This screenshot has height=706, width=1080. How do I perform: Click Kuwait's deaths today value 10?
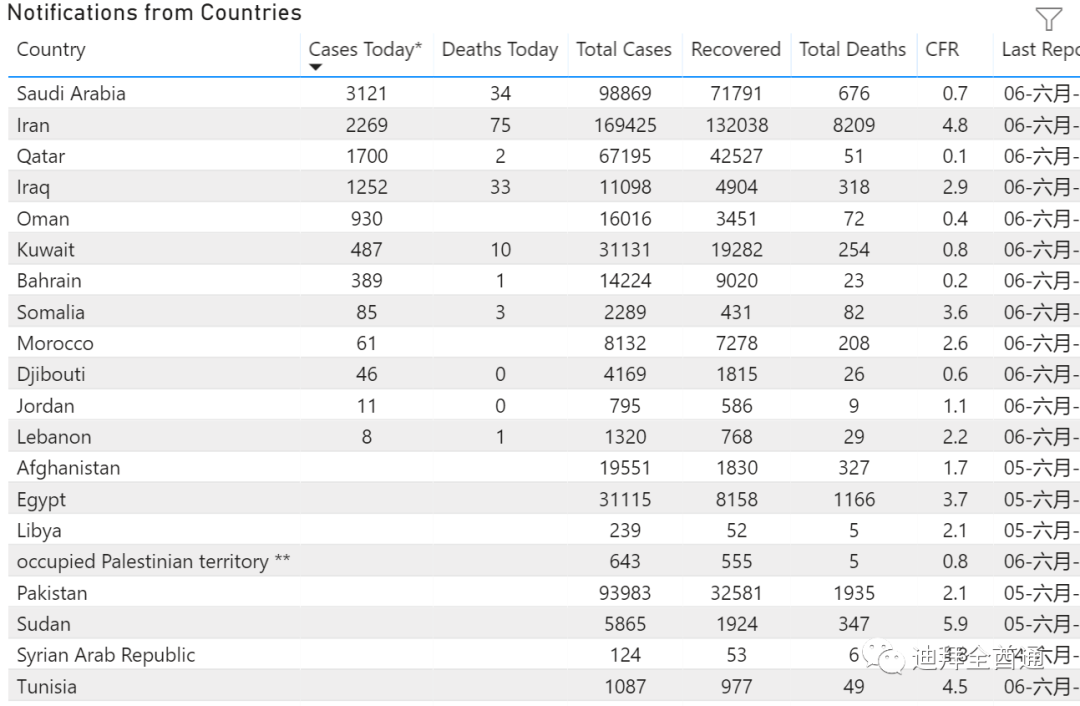pyautogui.click(x=500, y=250)
